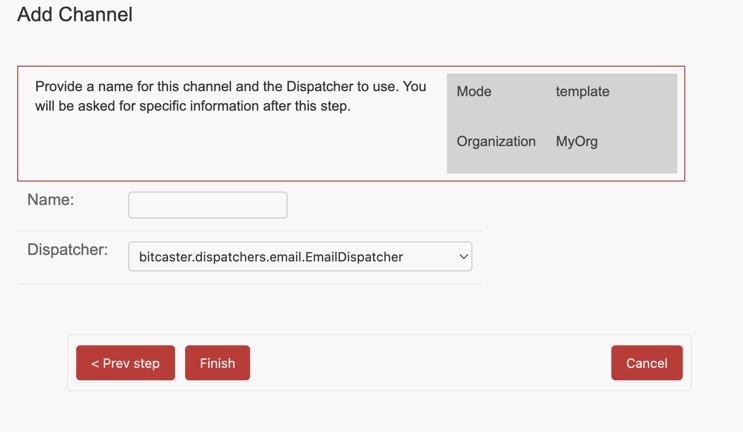Cancel adding the channel

point(647,363)
